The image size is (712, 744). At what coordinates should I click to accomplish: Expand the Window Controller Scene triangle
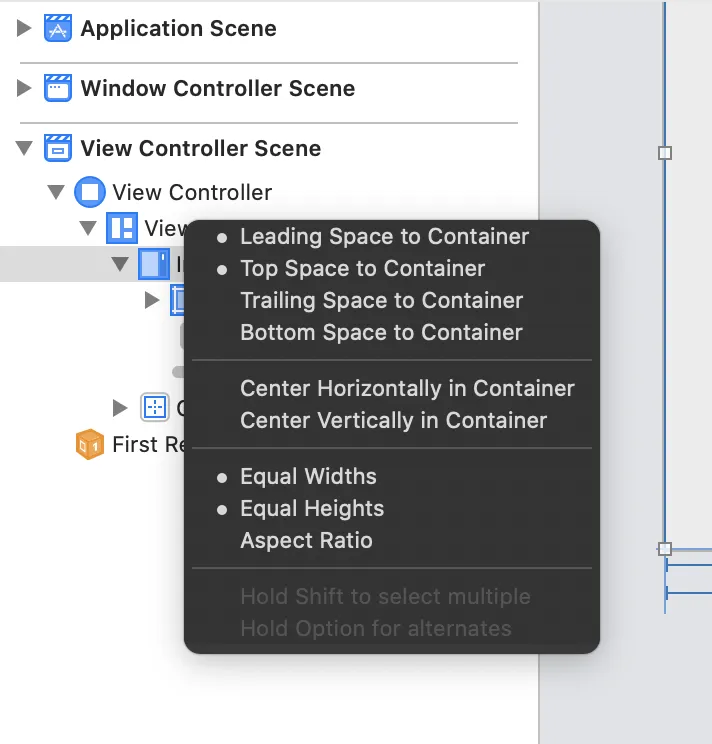[x=24, y=88]
